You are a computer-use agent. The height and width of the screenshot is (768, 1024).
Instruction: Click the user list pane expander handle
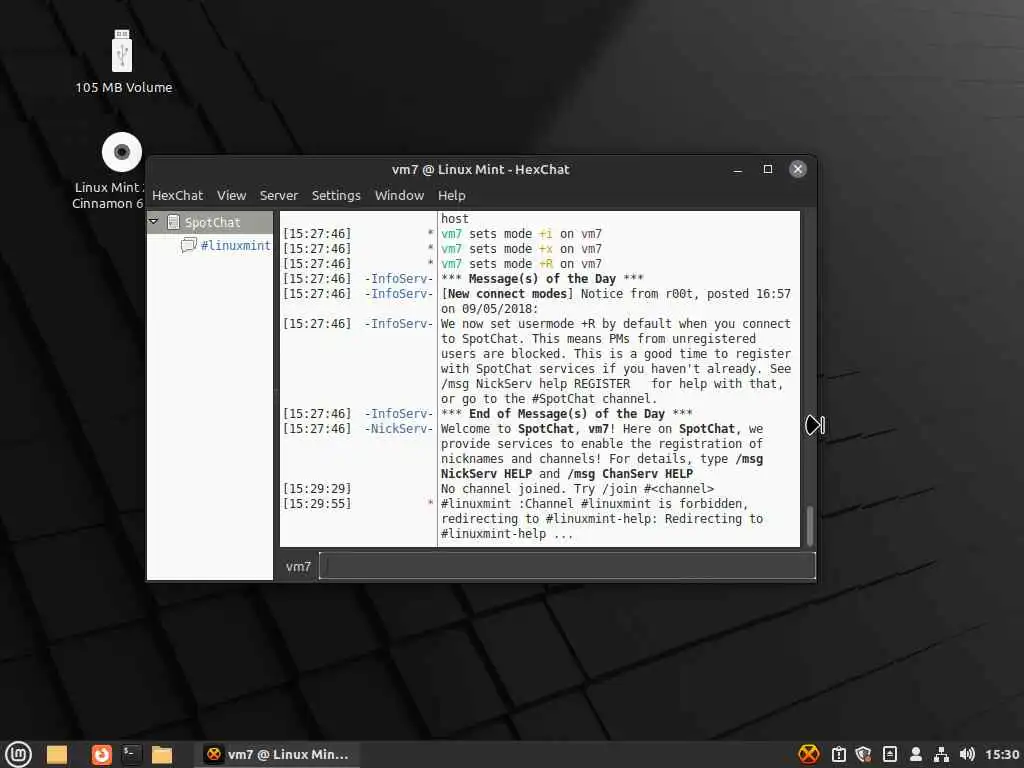pyautogui.click(x=814, y=425)
